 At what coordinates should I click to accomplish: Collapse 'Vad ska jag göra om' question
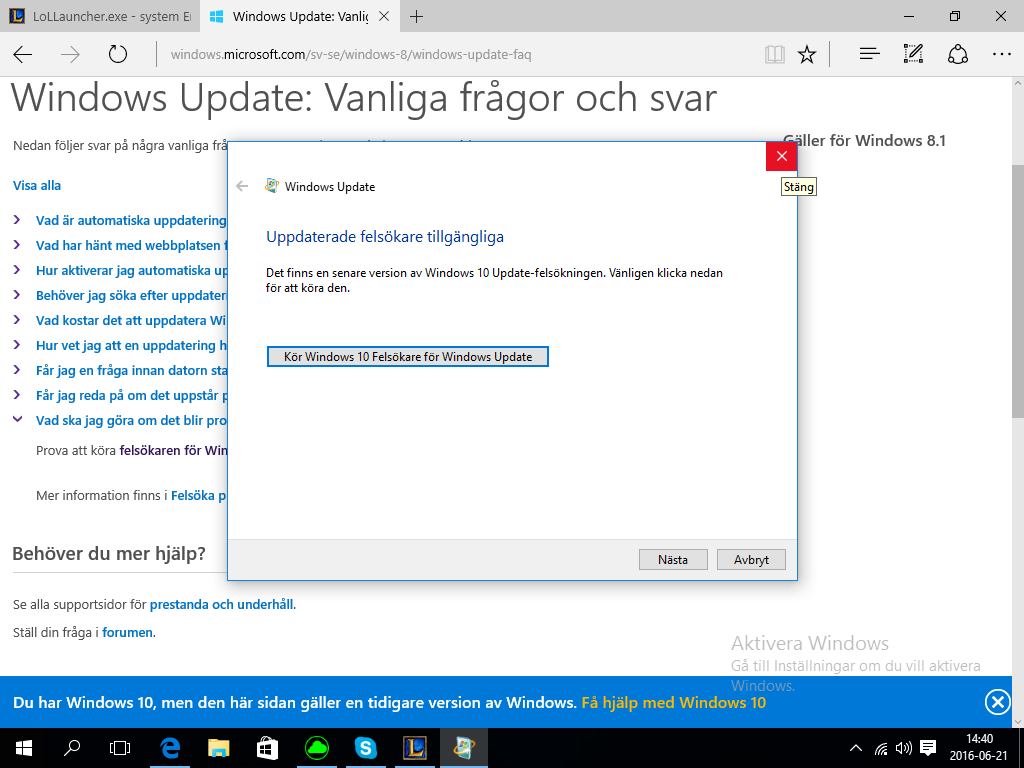click(x=131, y=421)
